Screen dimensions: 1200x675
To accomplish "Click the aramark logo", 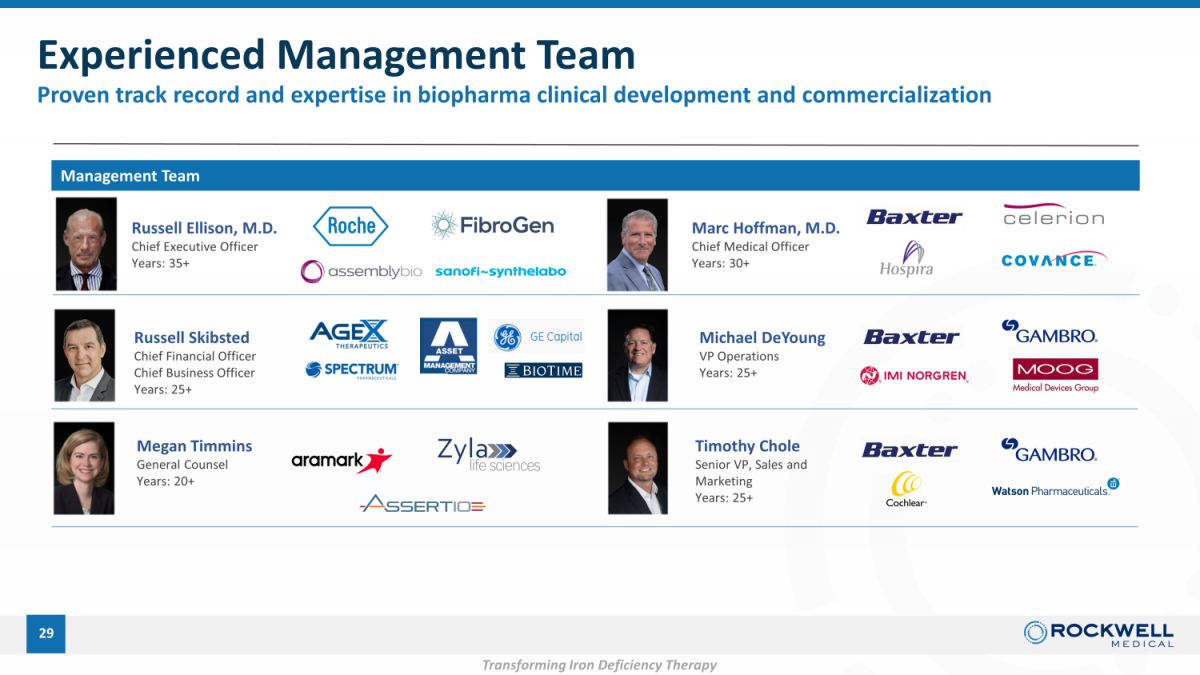I will [341, 460].
